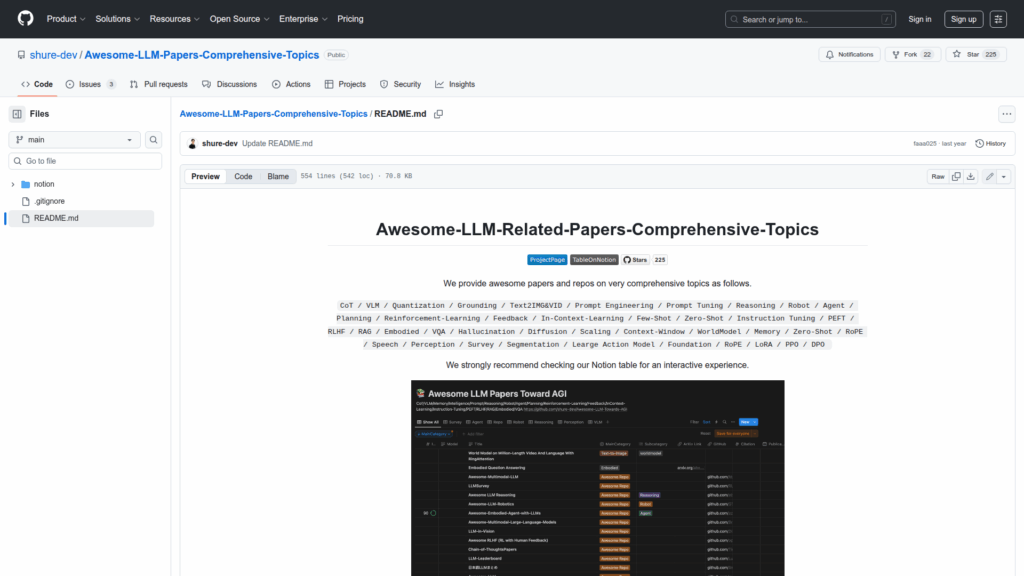Click the pencil edit file icon
The image size is (1024, 576).
tap(990, 177)
